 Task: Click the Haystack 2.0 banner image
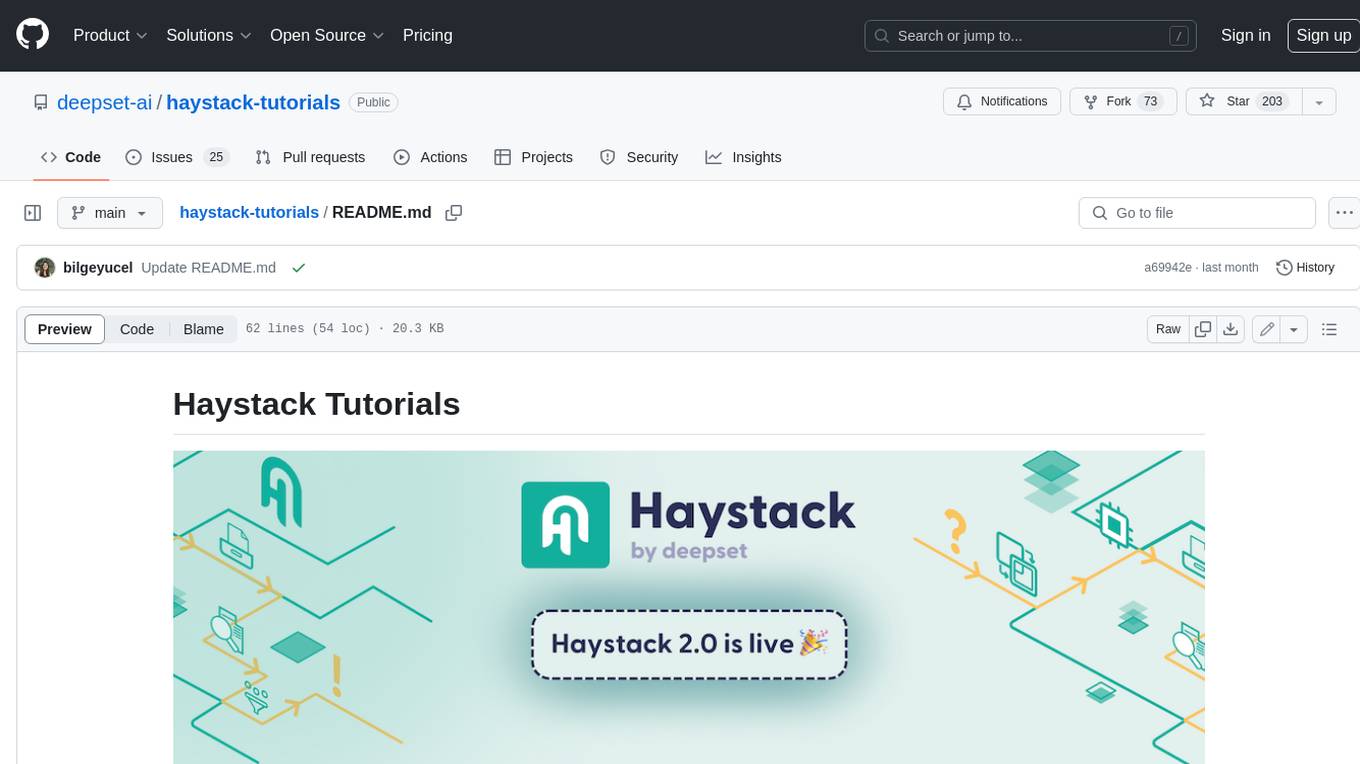(689, 607)
